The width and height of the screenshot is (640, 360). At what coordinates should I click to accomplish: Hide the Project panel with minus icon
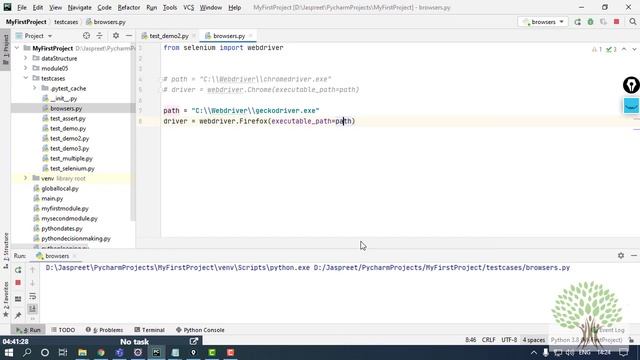tap(129, 36)
